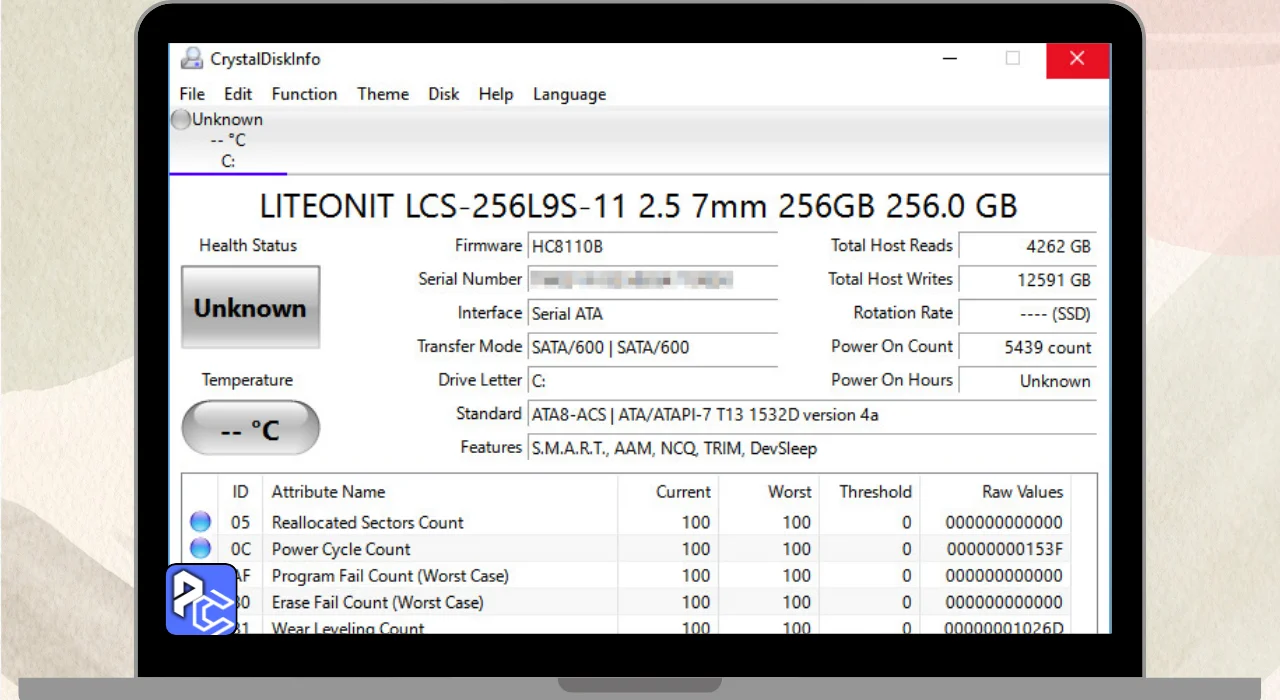
Task: Click the gray Unknown disk status circle
Action: [180, 120]
